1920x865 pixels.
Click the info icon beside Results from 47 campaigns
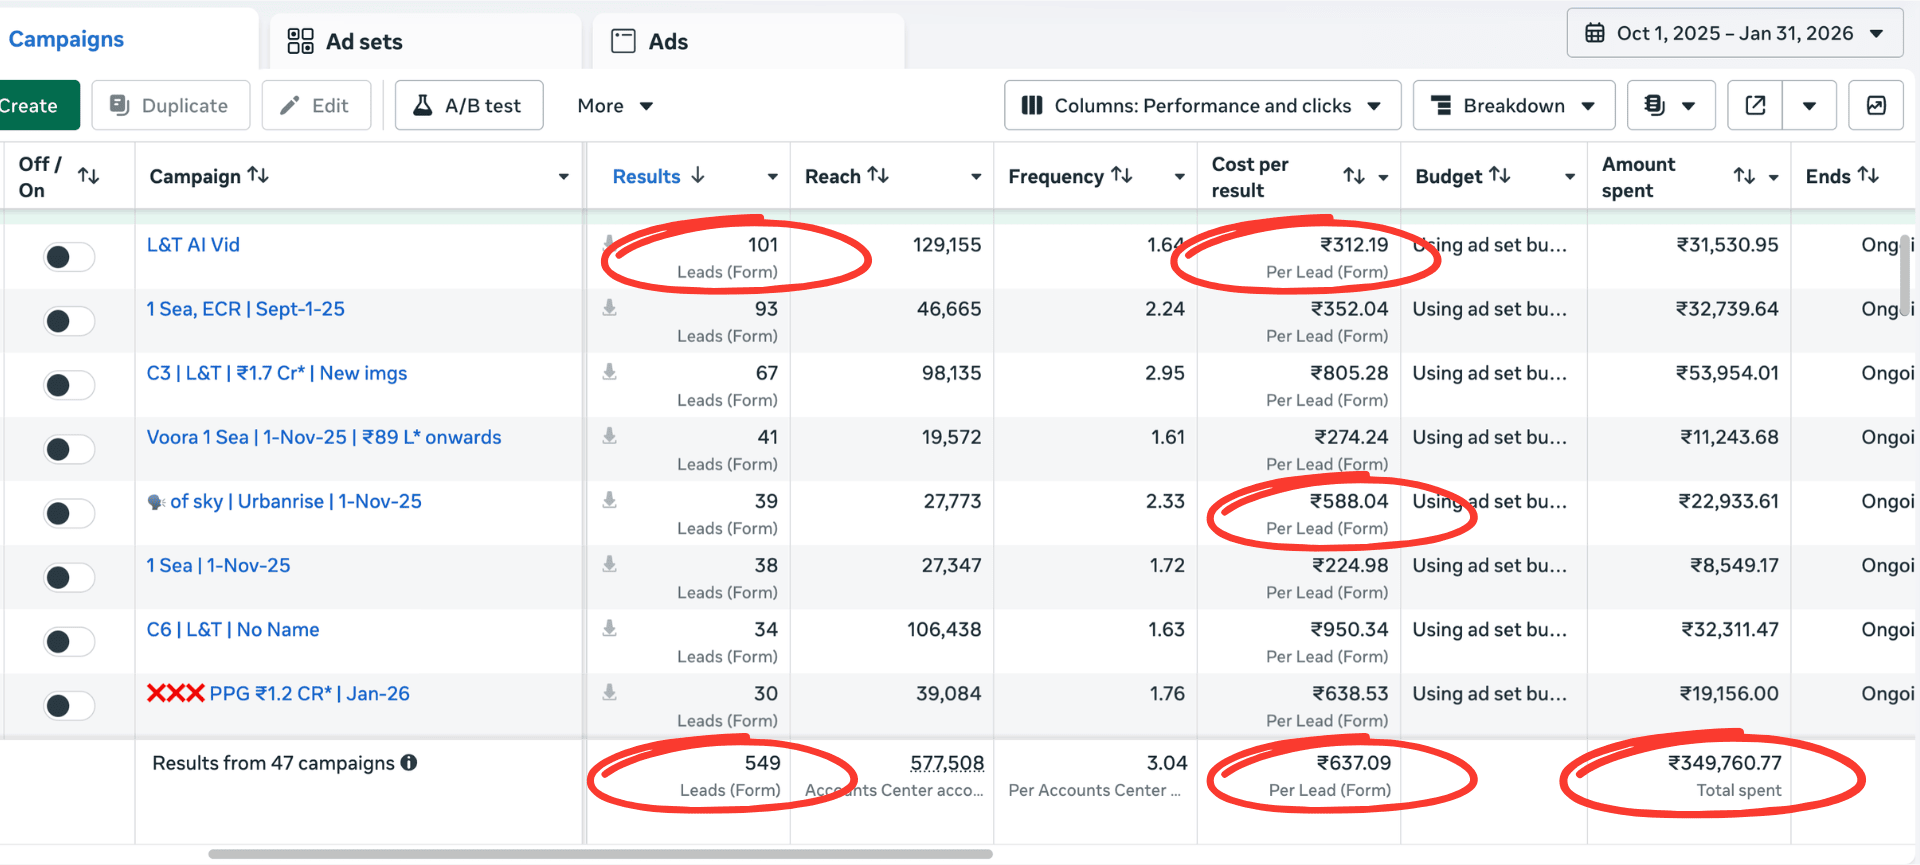tap(409, 763)
